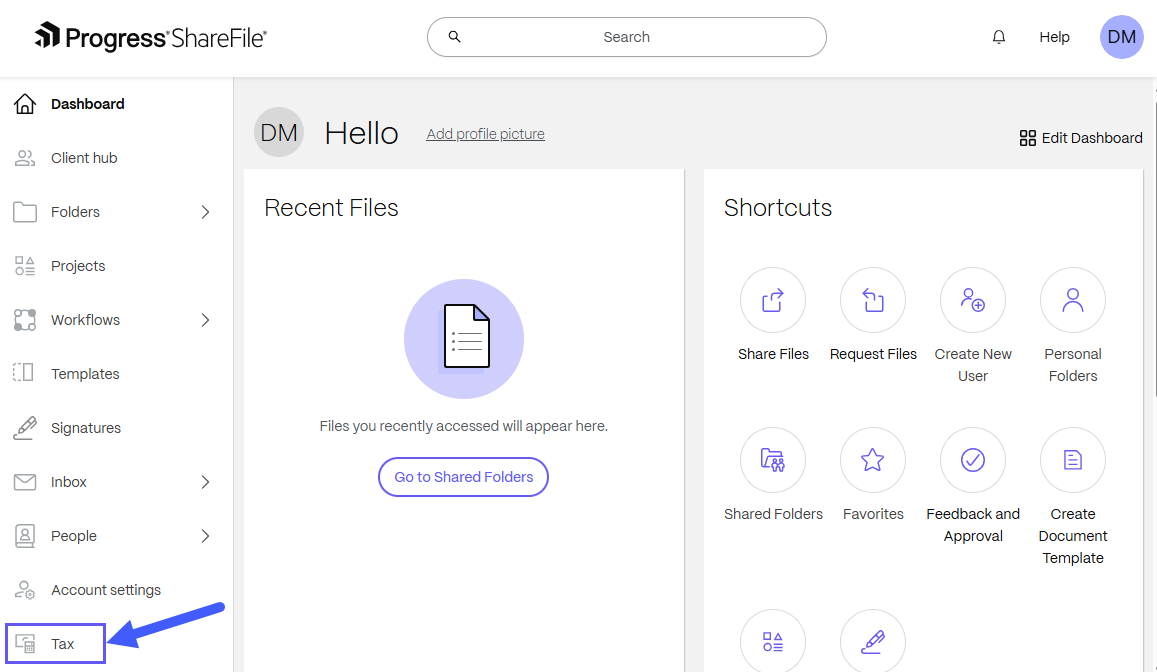Click the empty document illustration in Recent Files
This screenshot has height=672, width=1157.
[464, 339]
